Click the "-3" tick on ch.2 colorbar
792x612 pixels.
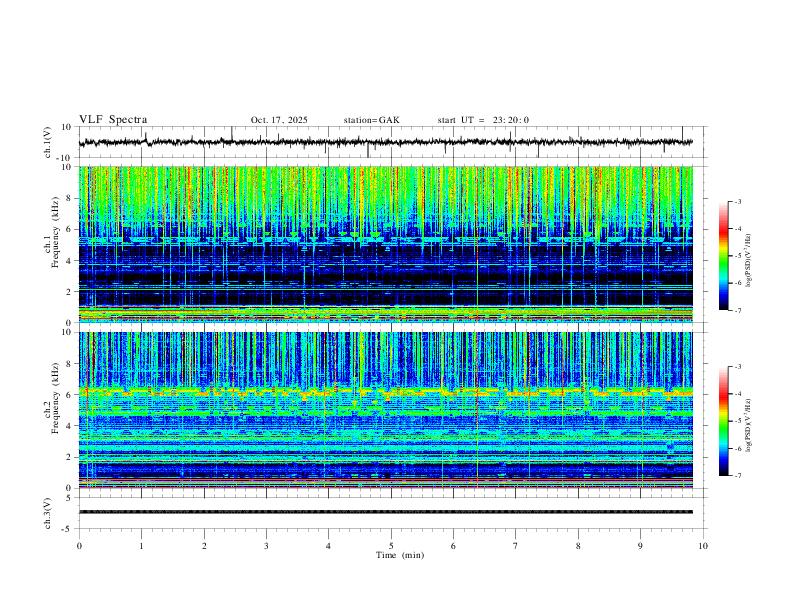coord(738,367)
